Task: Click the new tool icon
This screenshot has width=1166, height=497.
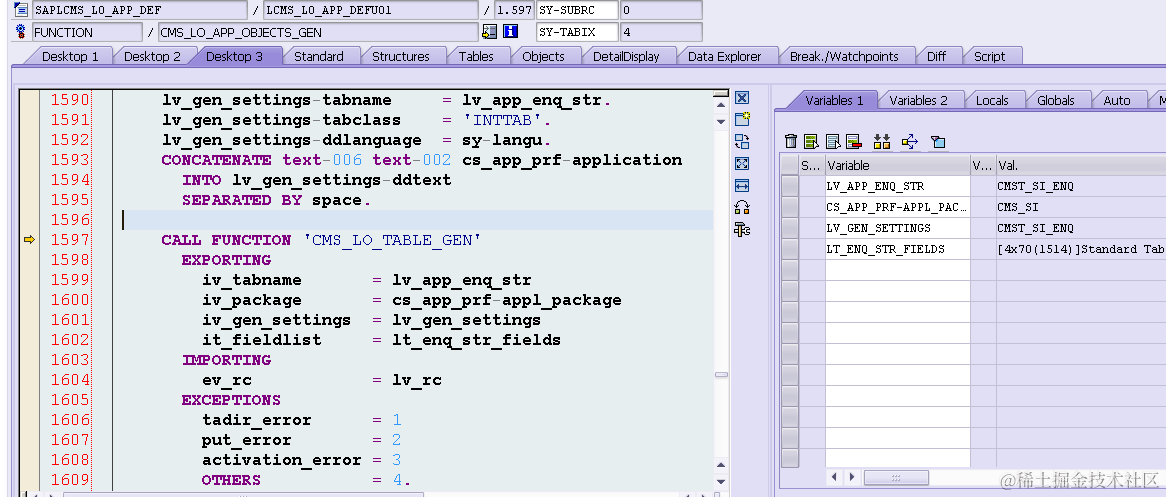Action: (741, 119)
